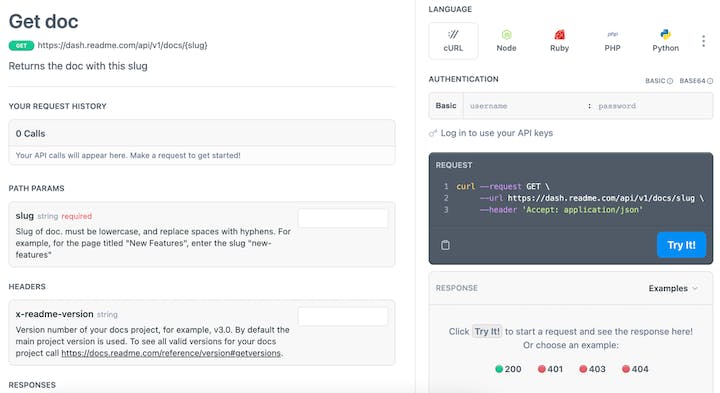
Task: Click the endpoint URL text under Get doc
Action: [x=122, y=45]
